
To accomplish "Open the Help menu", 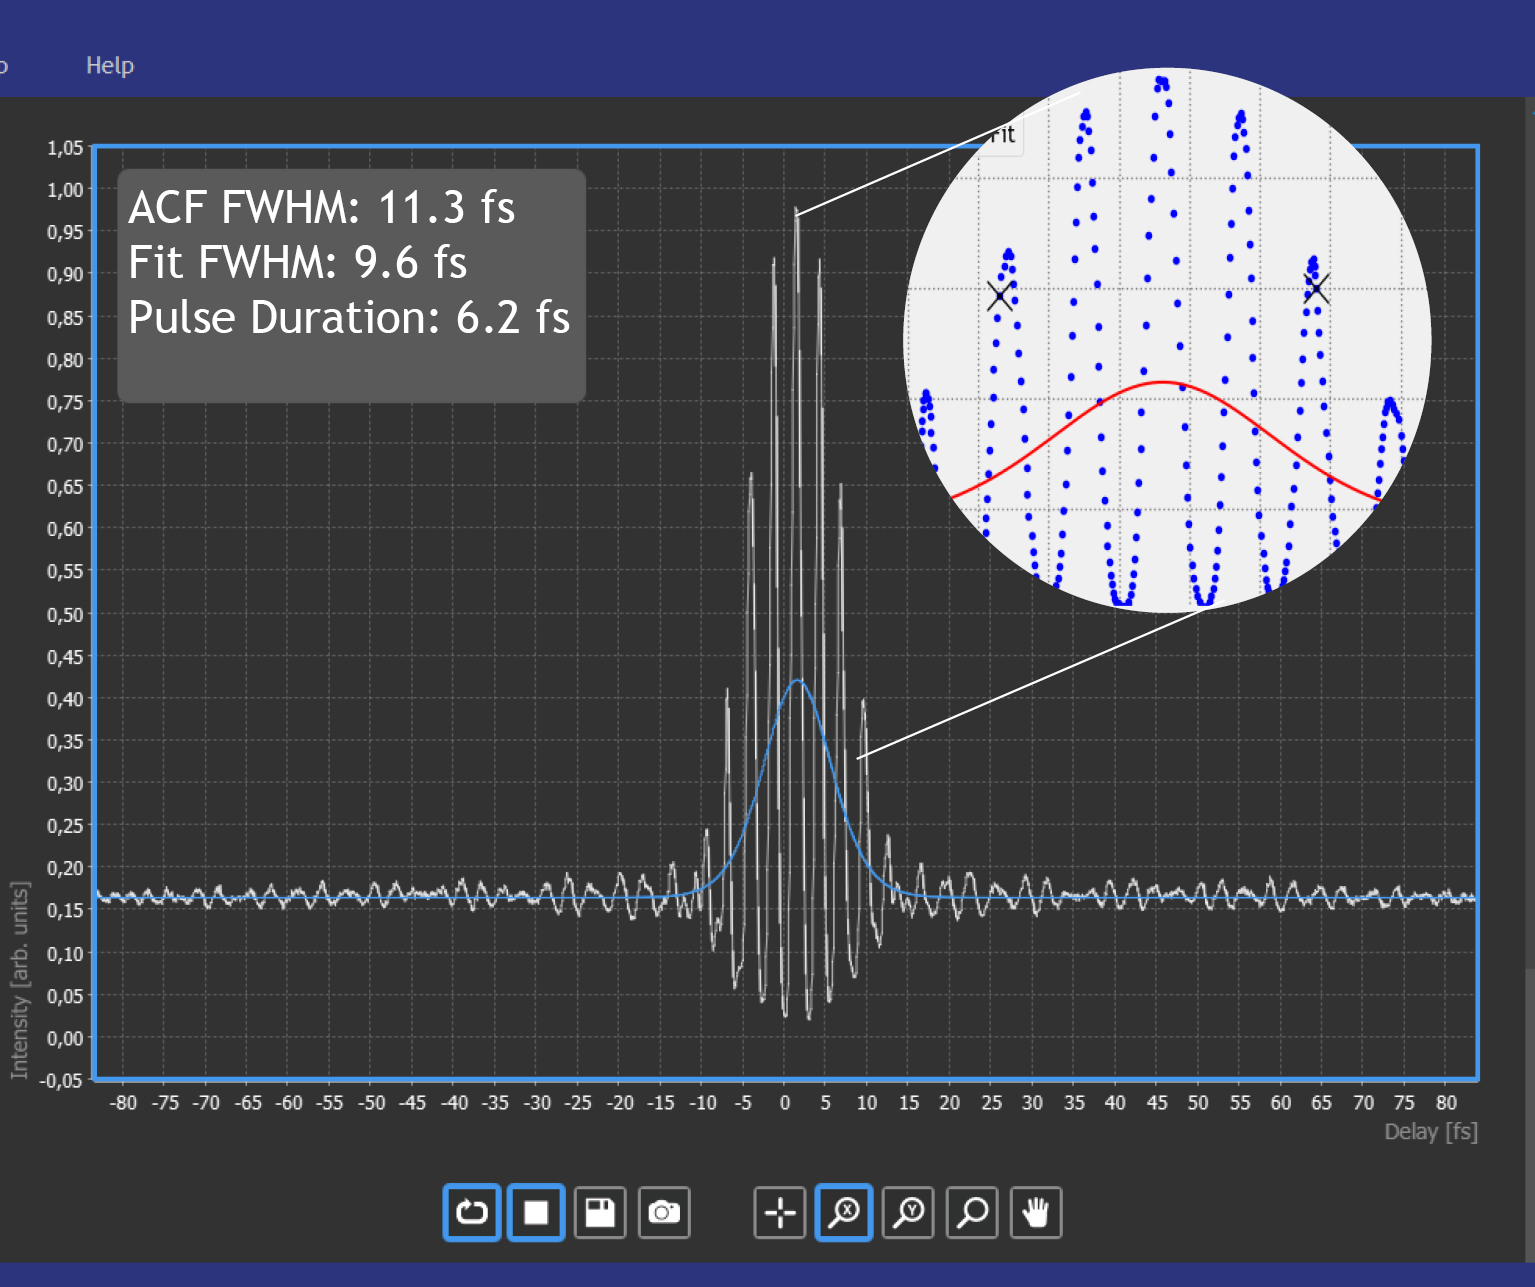I will (110, 65).
